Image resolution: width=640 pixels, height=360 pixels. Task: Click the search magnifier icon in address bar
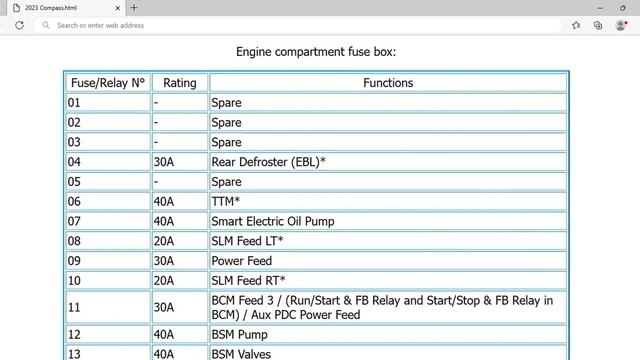click(46, 25)
